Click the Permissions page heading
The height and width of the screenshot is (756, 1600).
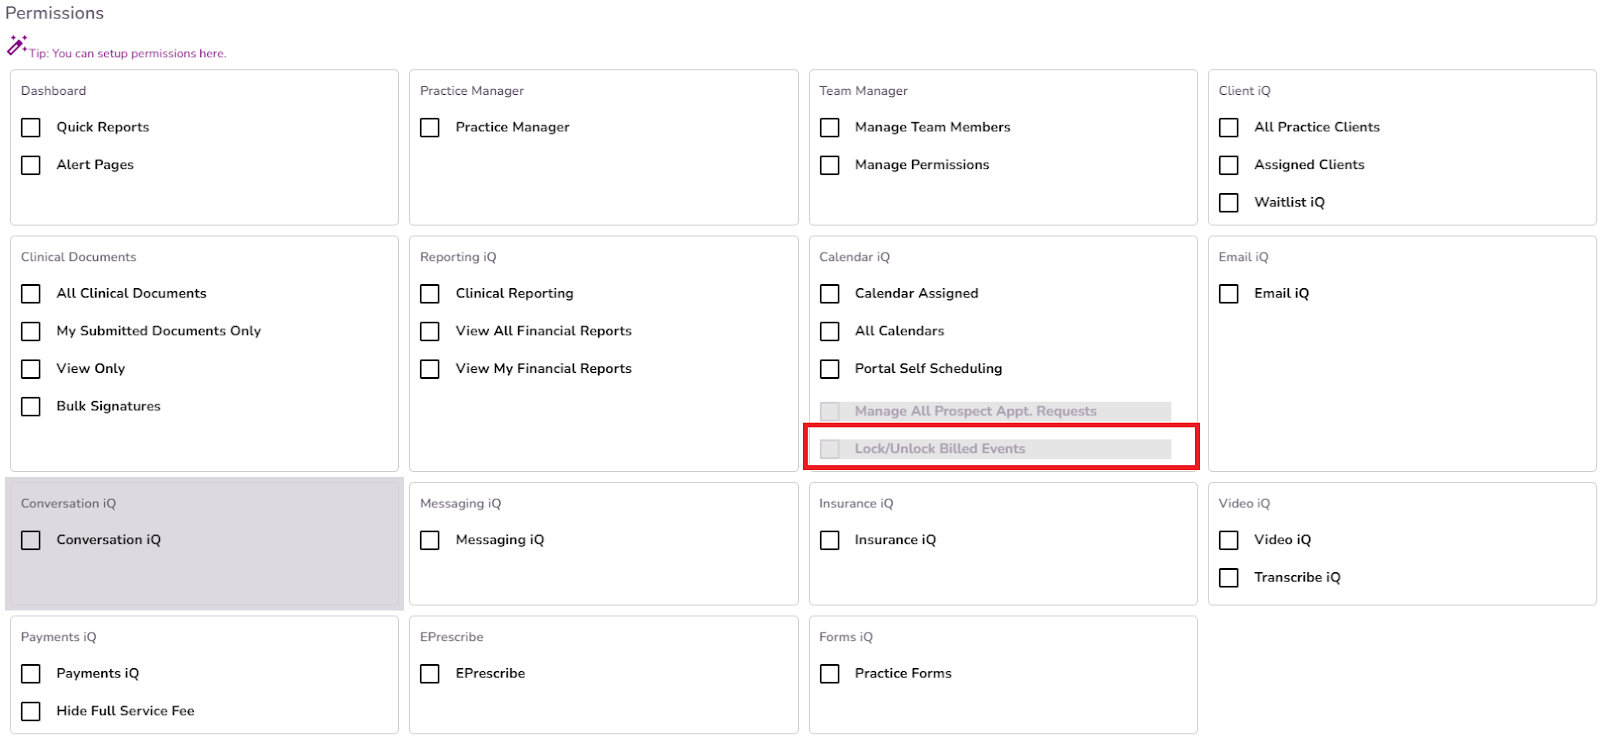(55, 13)
